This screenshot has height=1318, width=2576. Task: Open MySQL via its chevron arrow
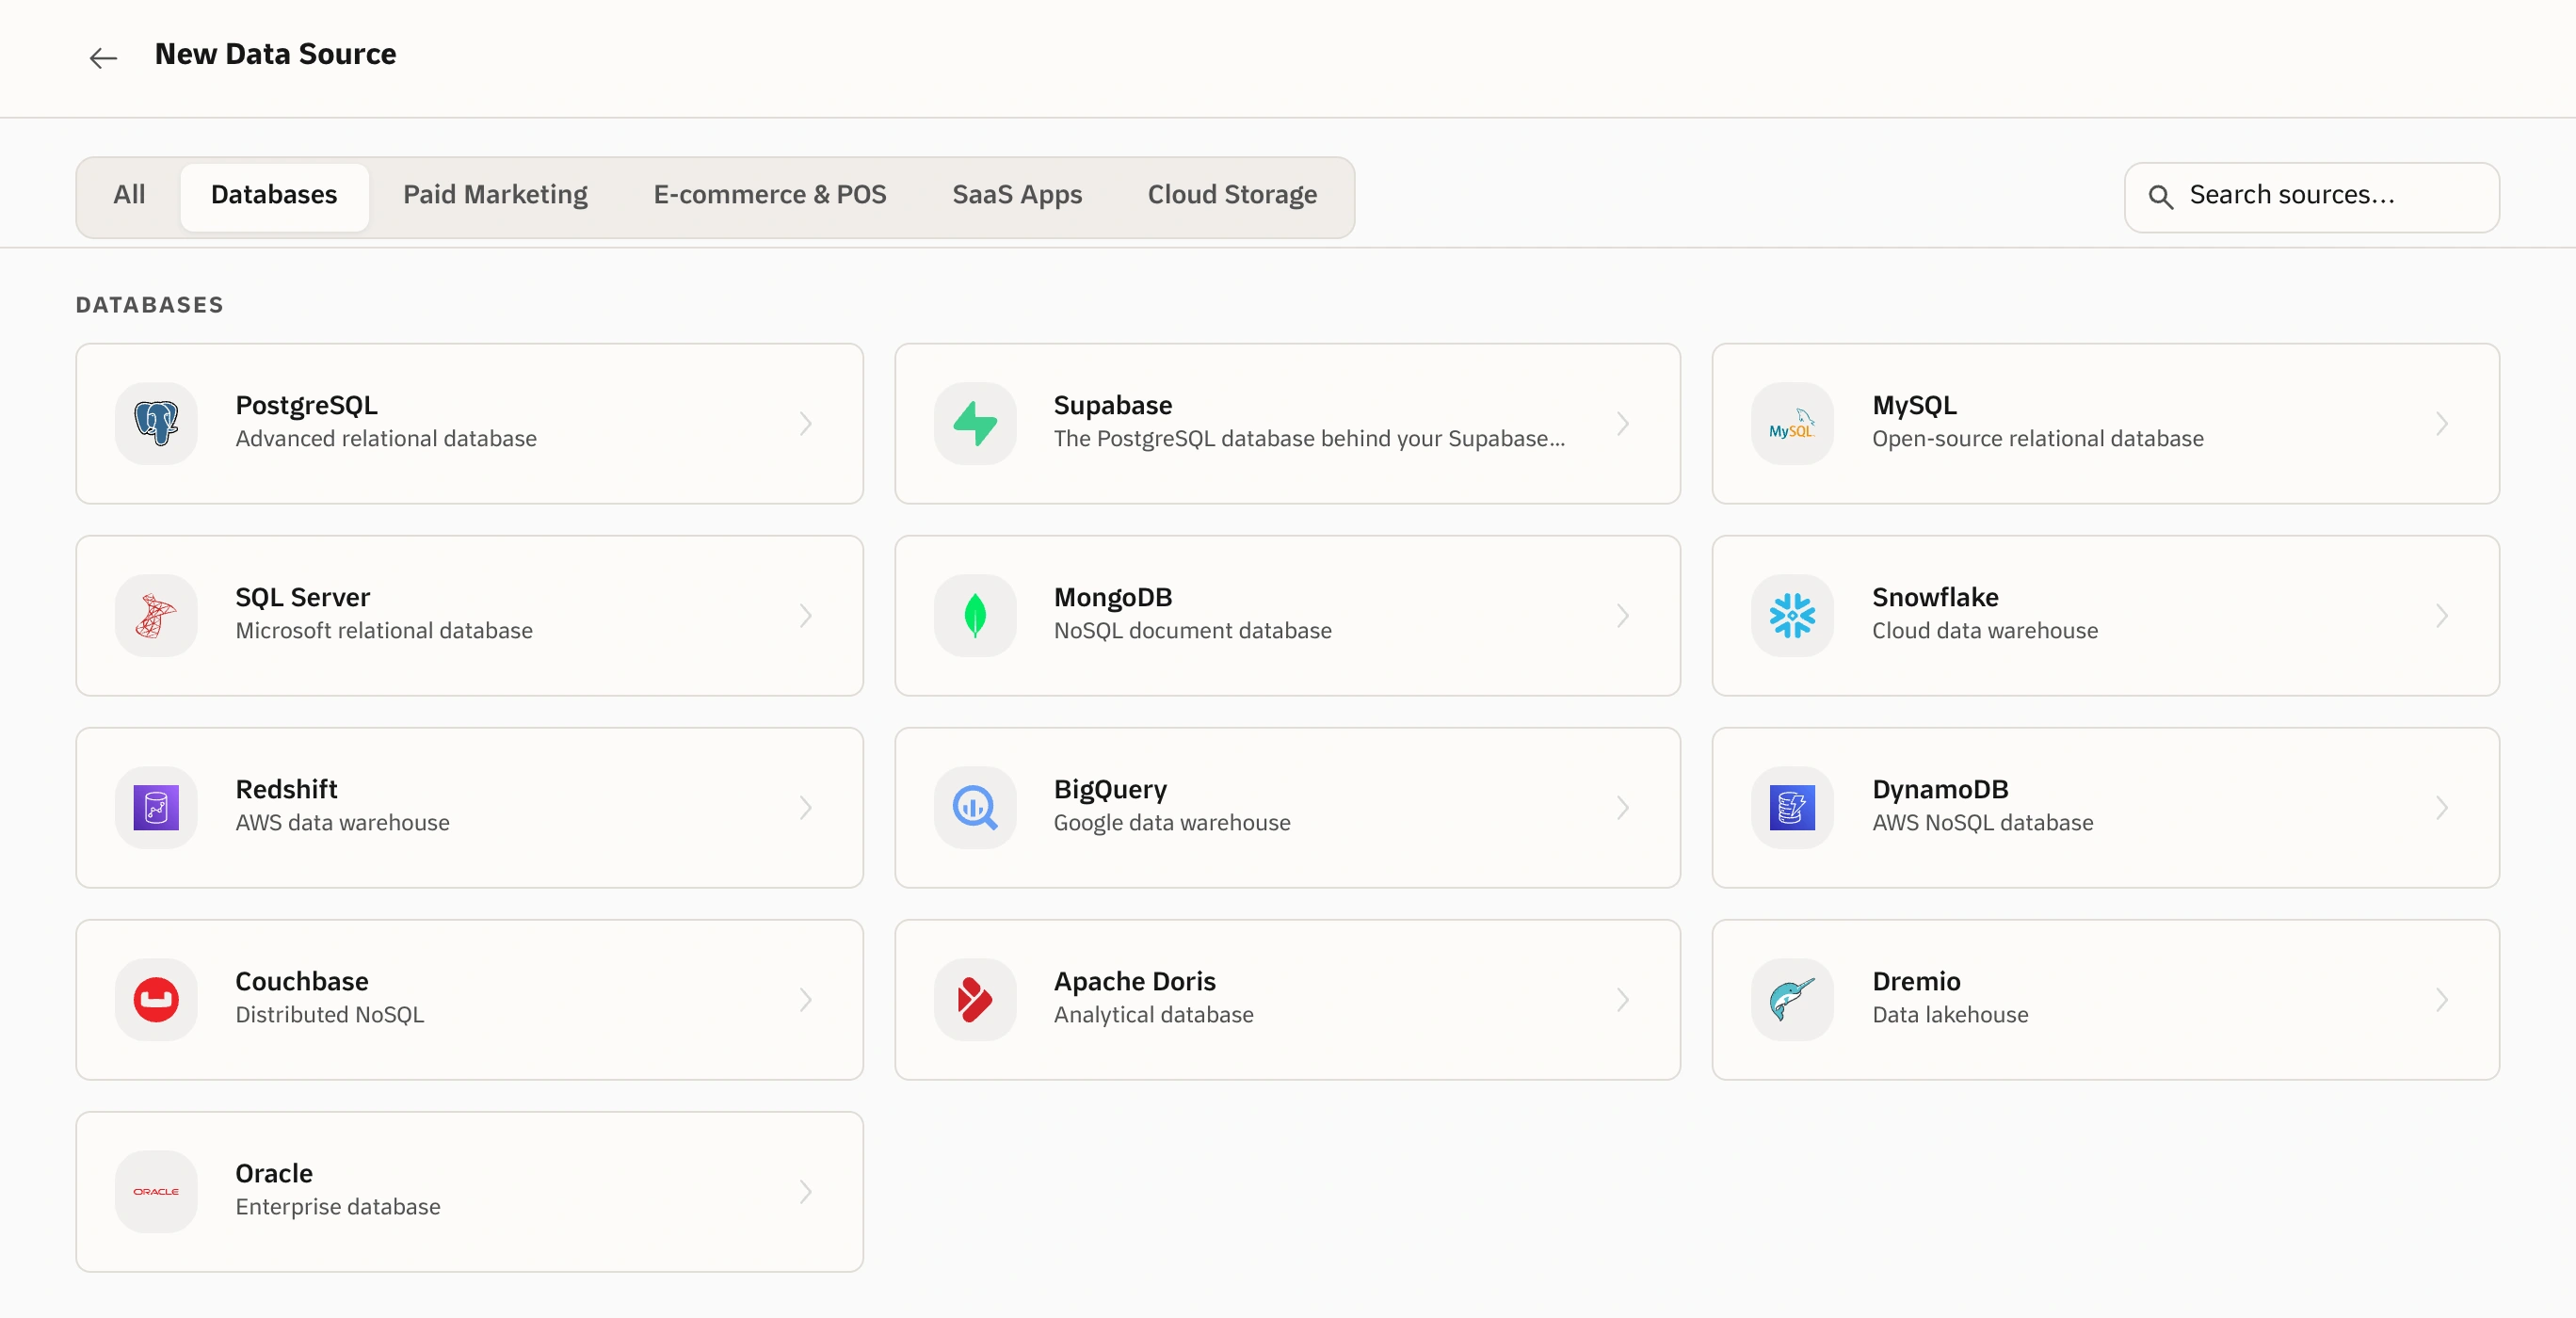[2442, 423]
